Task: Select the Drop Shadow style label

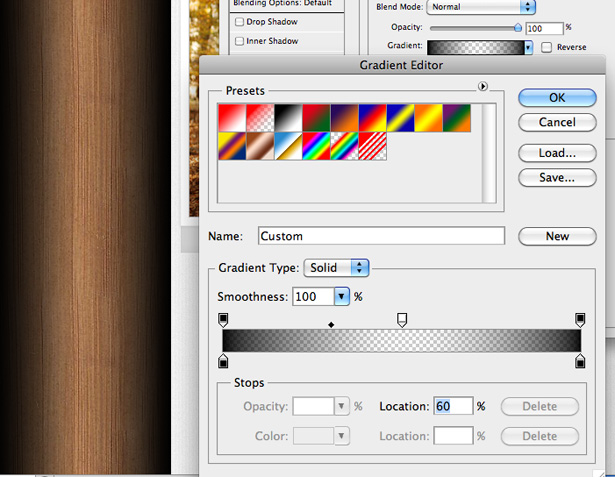Action: 272,22
